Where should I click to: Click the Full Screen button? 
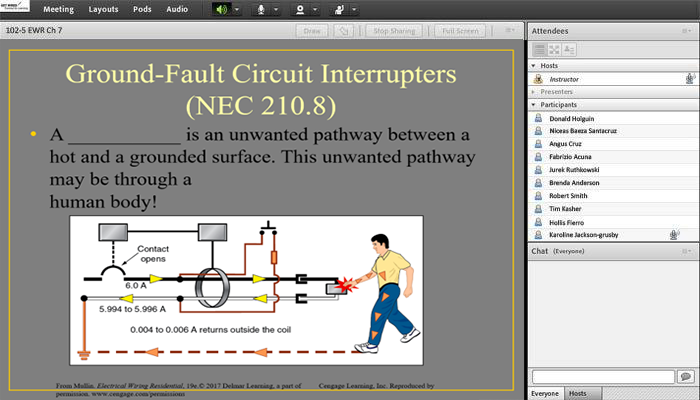point(461,31)
